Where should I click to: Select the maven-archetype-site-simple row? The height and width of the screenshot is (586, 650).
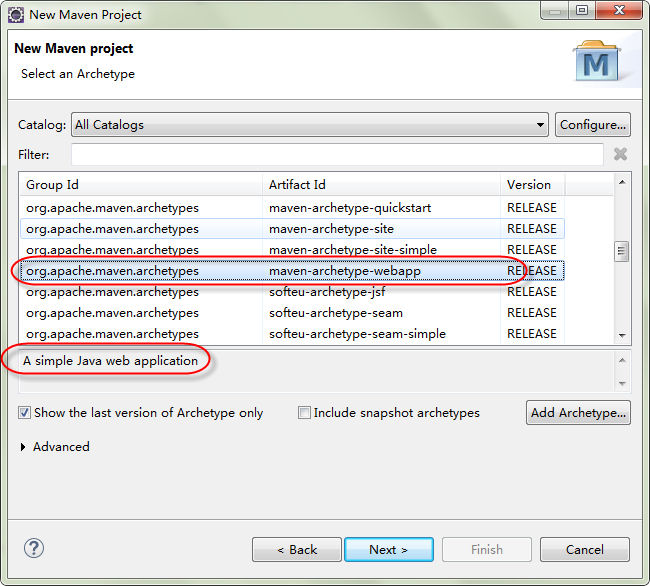292,250
